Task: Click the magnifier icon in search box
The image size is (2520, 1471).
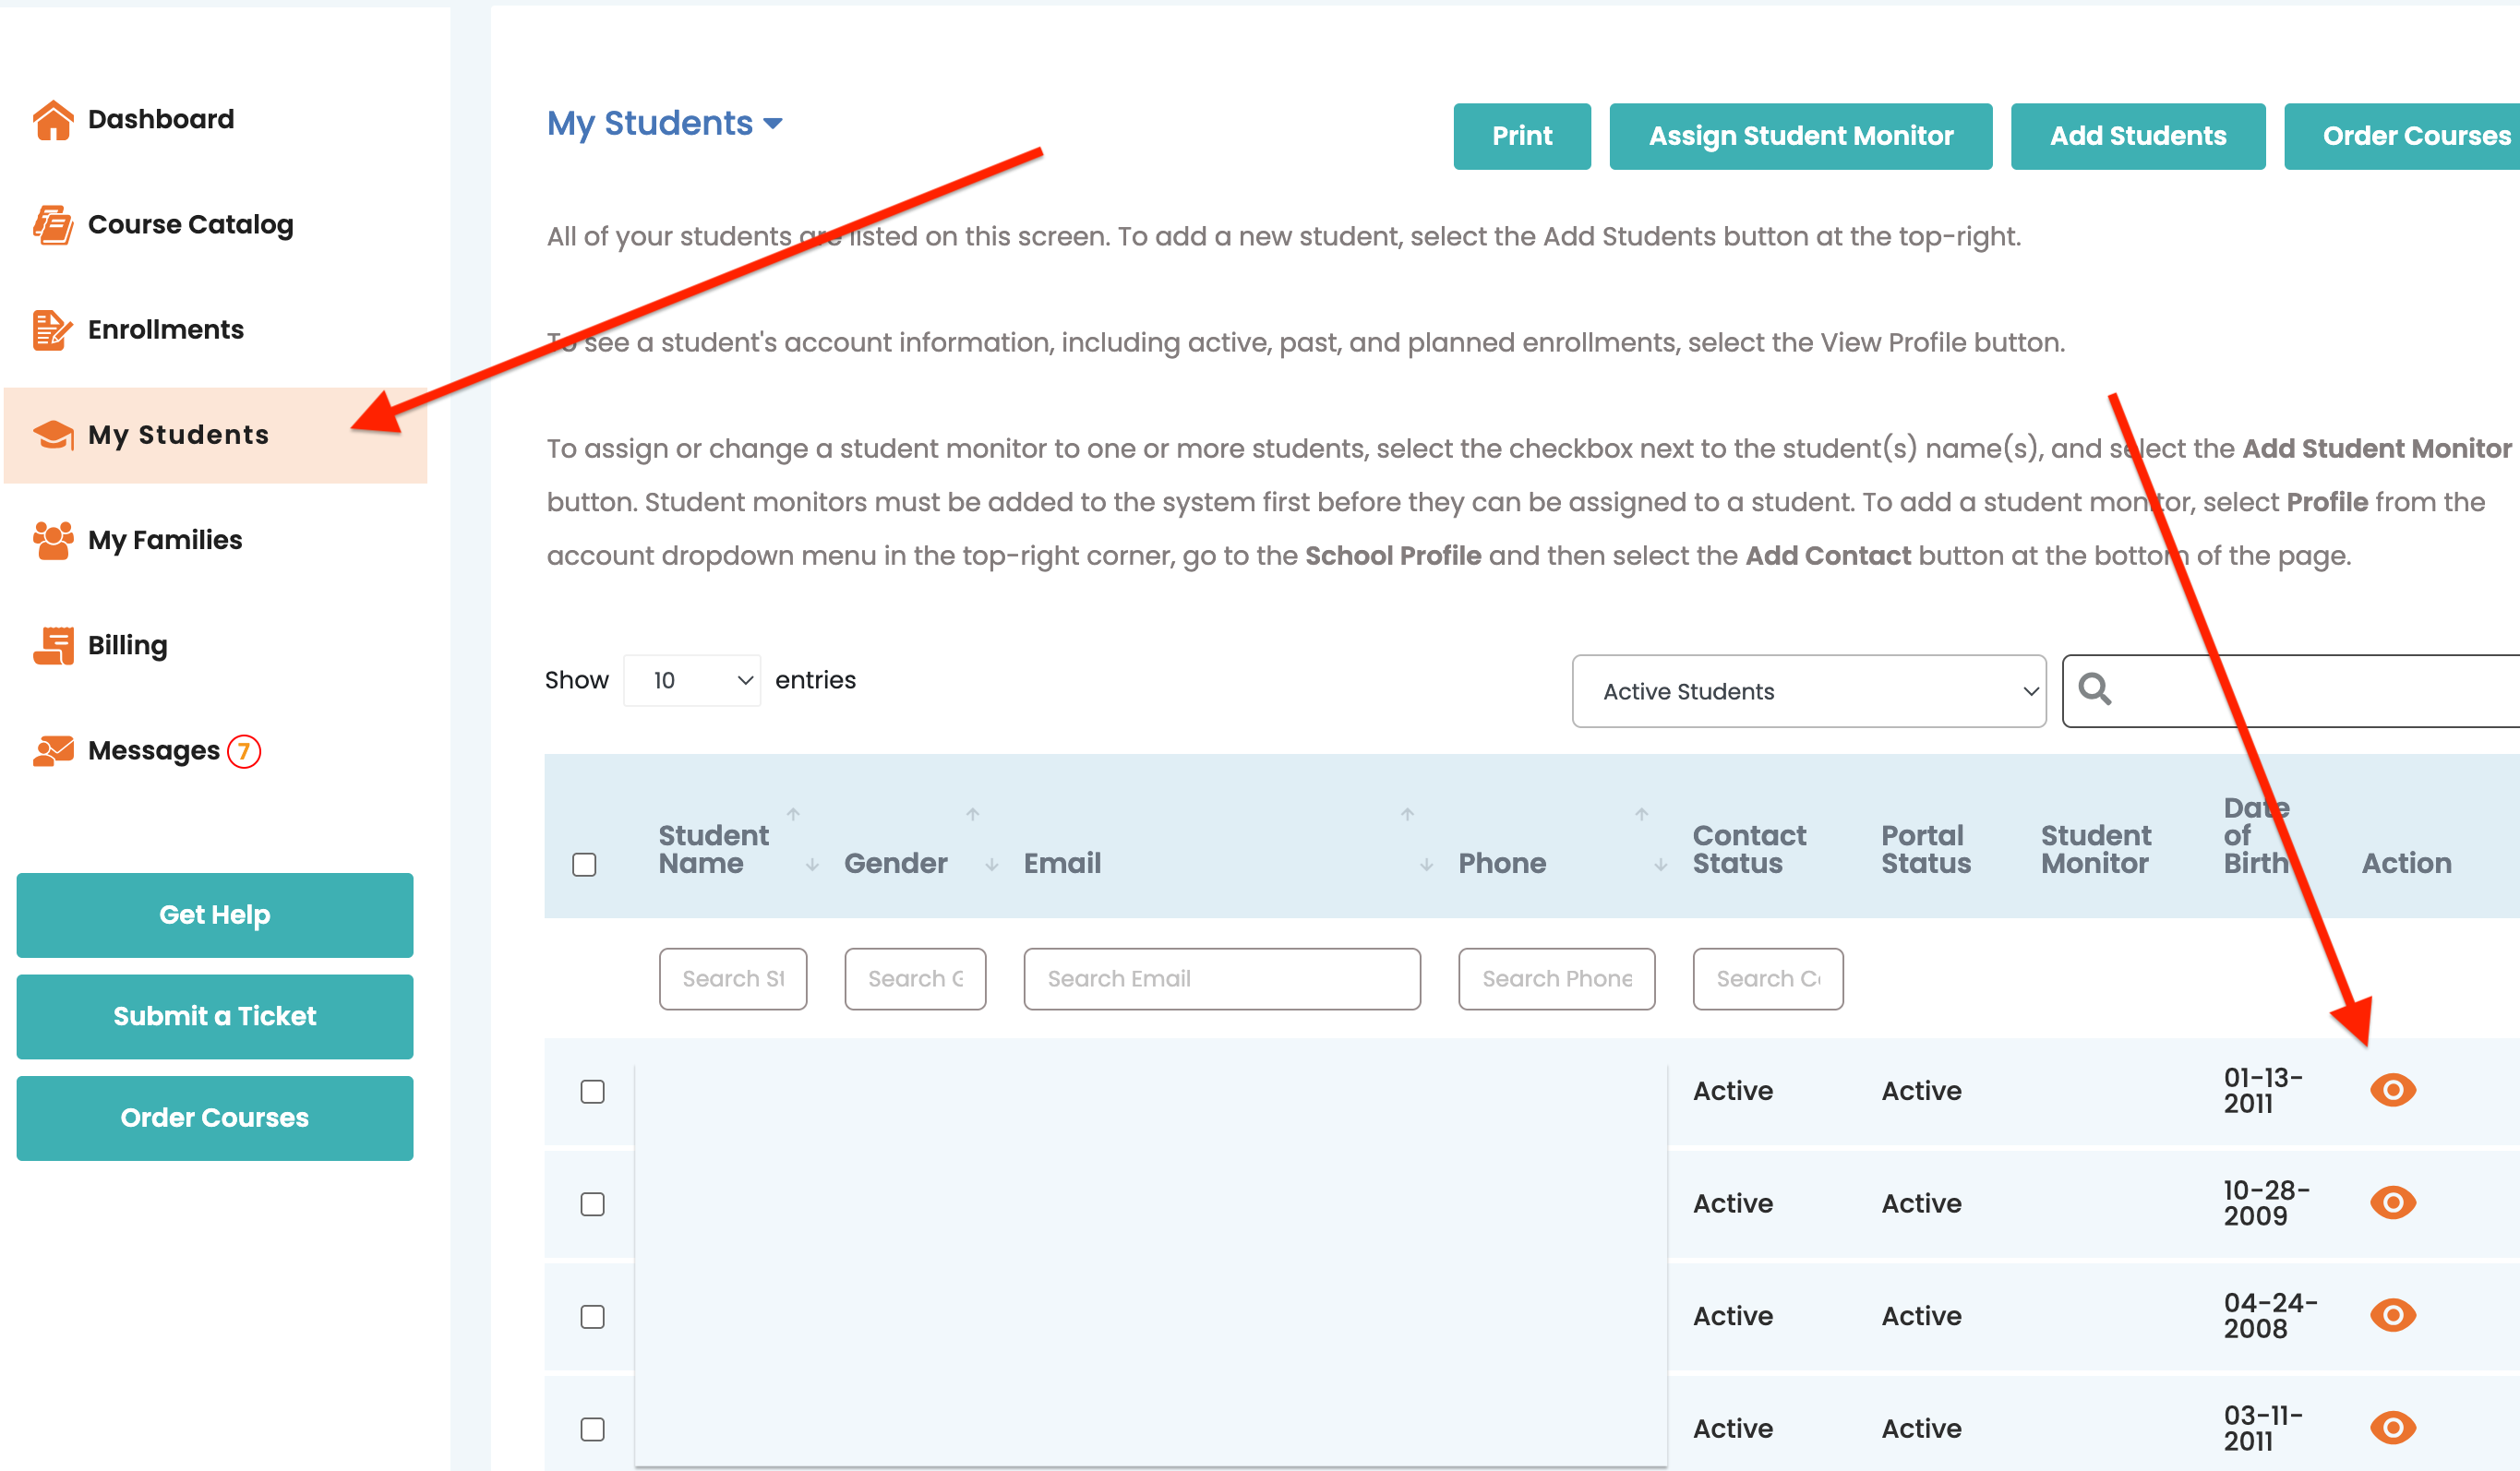Action: (x=2094, y=689)
